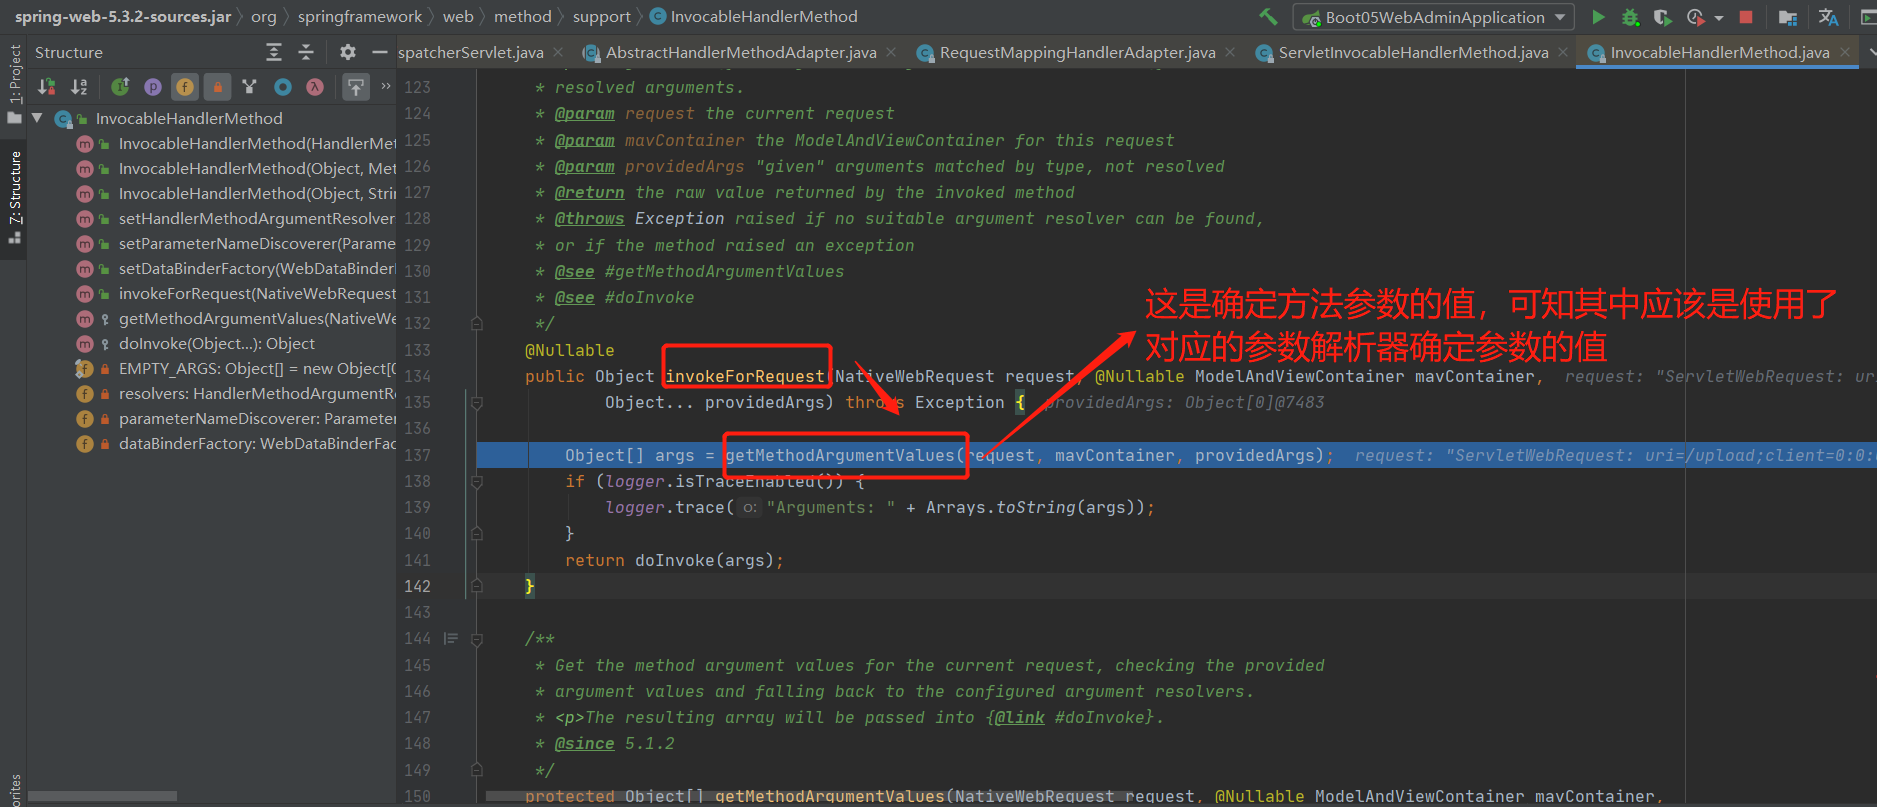Viewport: 1877px width, 807px height.
Task: Switch to the AbstractHandlerMethodAdapter.java tab
Action: pyautogui.click(x=741, y=52)
